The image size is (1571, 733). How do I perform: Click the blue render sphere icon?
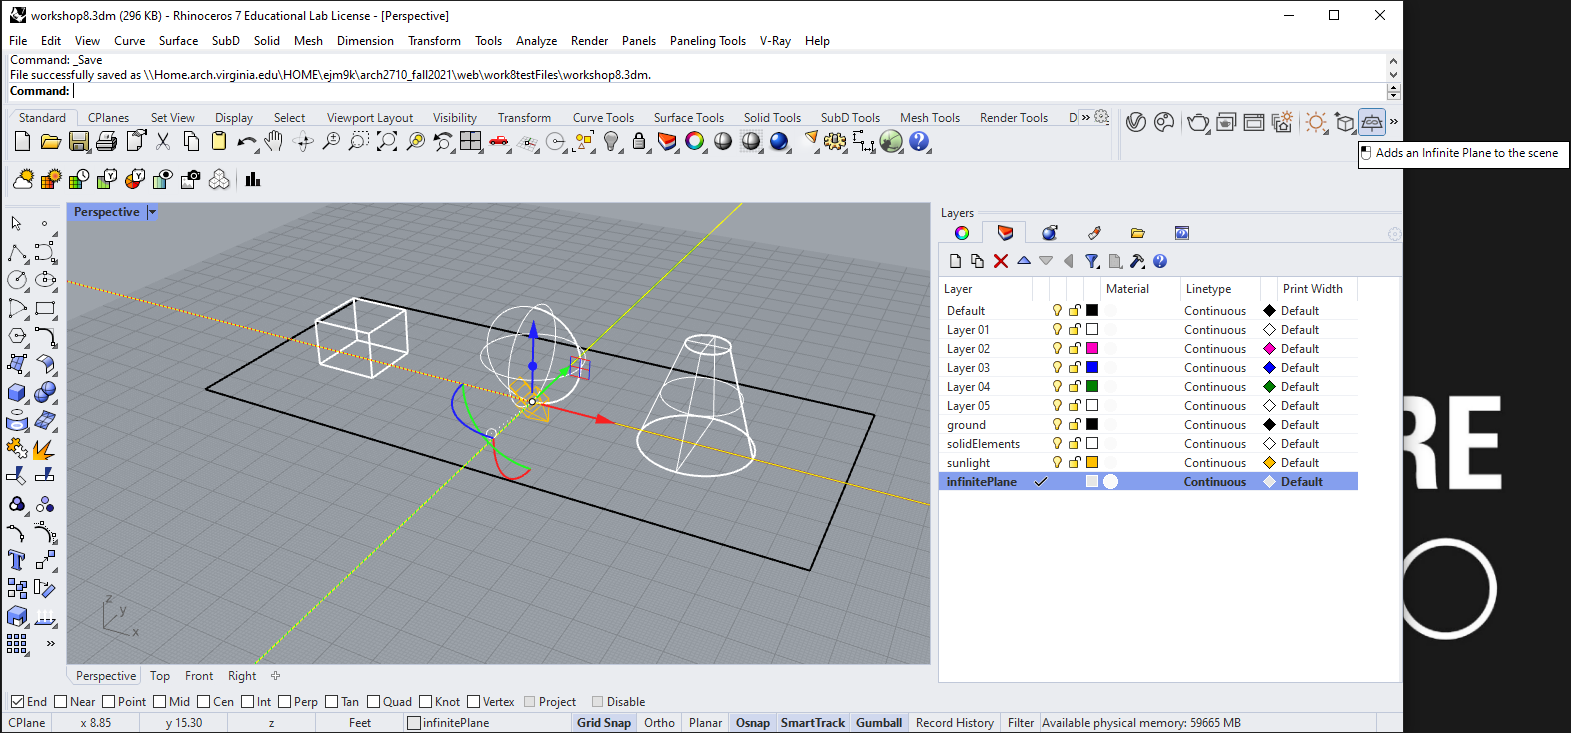coord(779,142)
